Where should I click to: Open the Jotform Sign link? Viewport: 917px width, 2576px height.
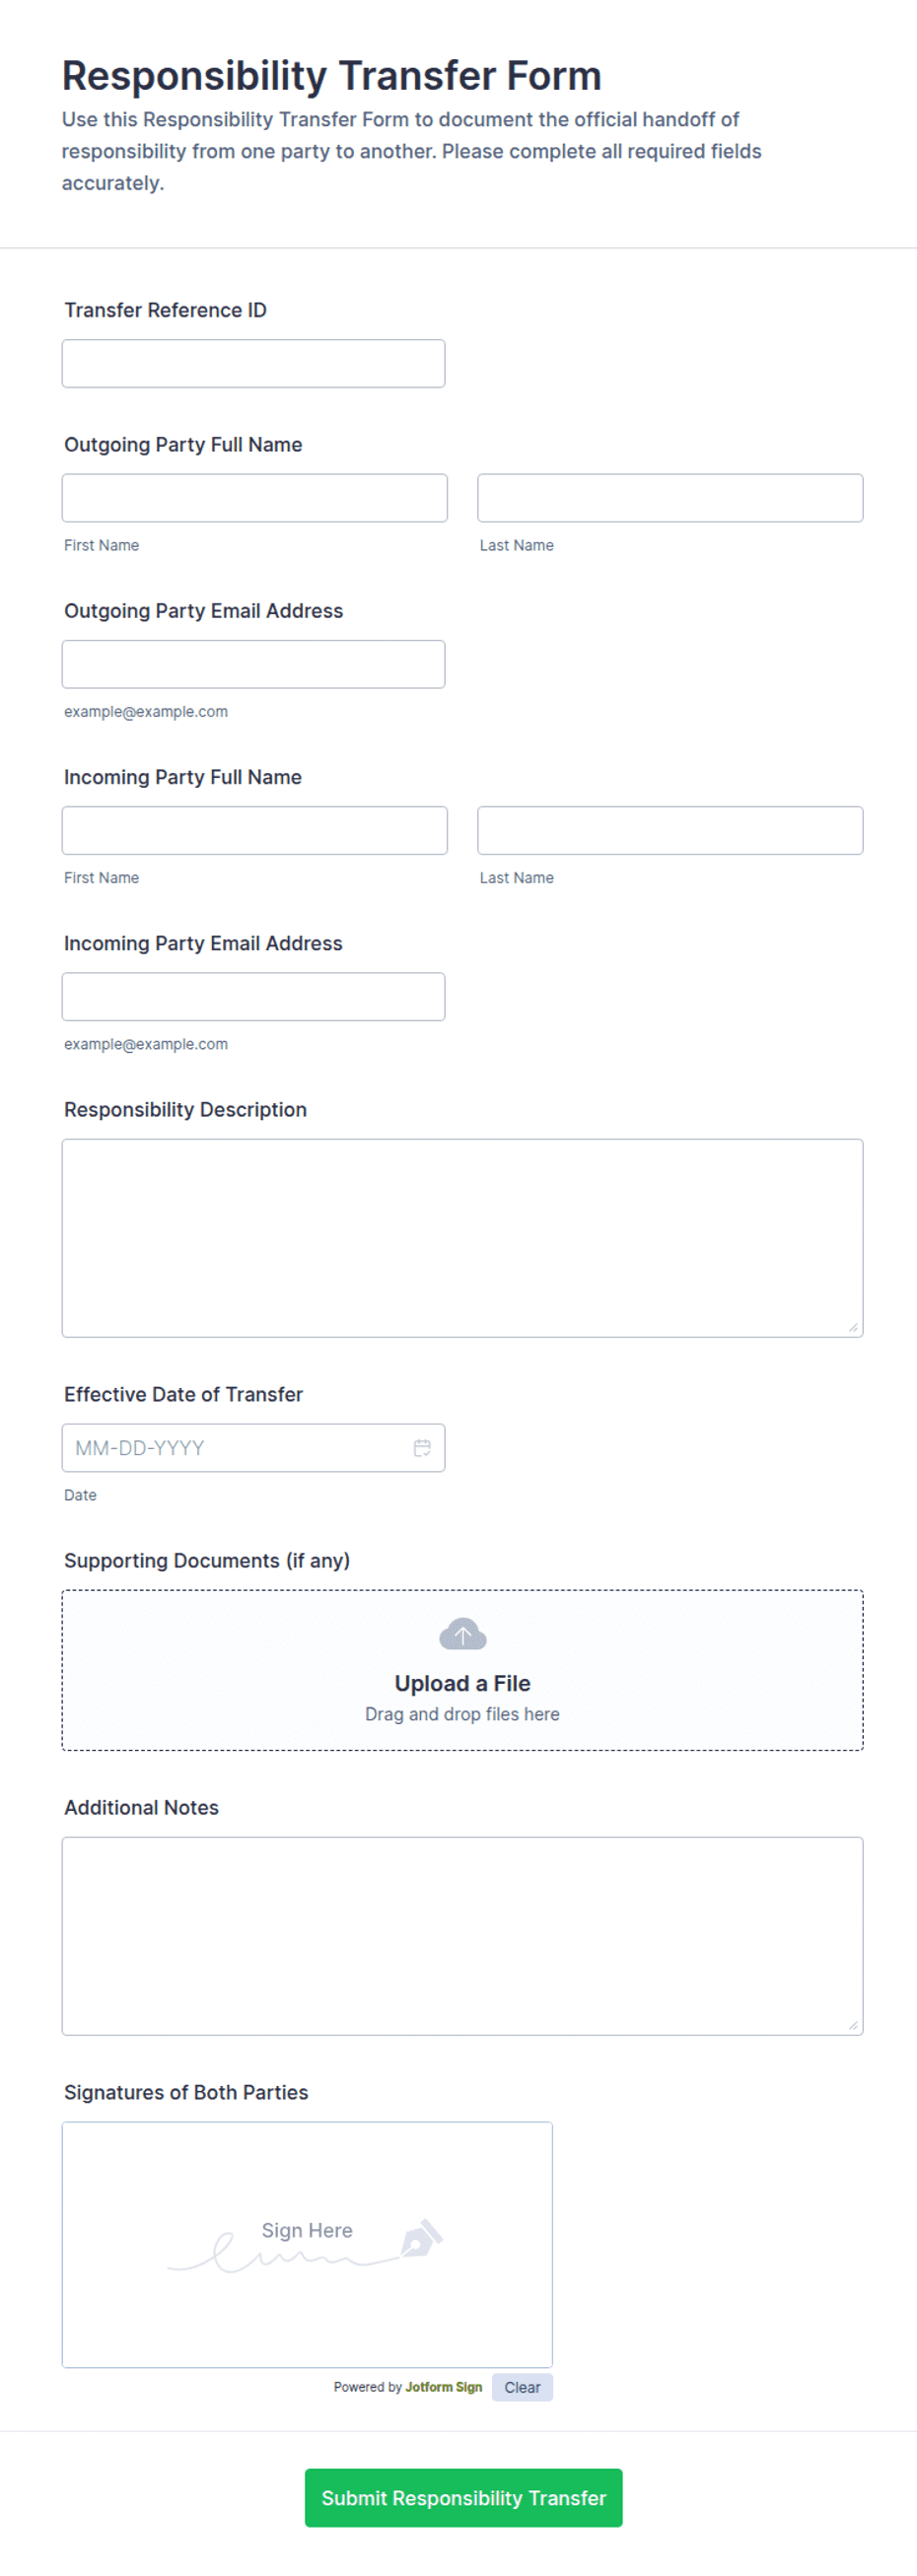443,2387
